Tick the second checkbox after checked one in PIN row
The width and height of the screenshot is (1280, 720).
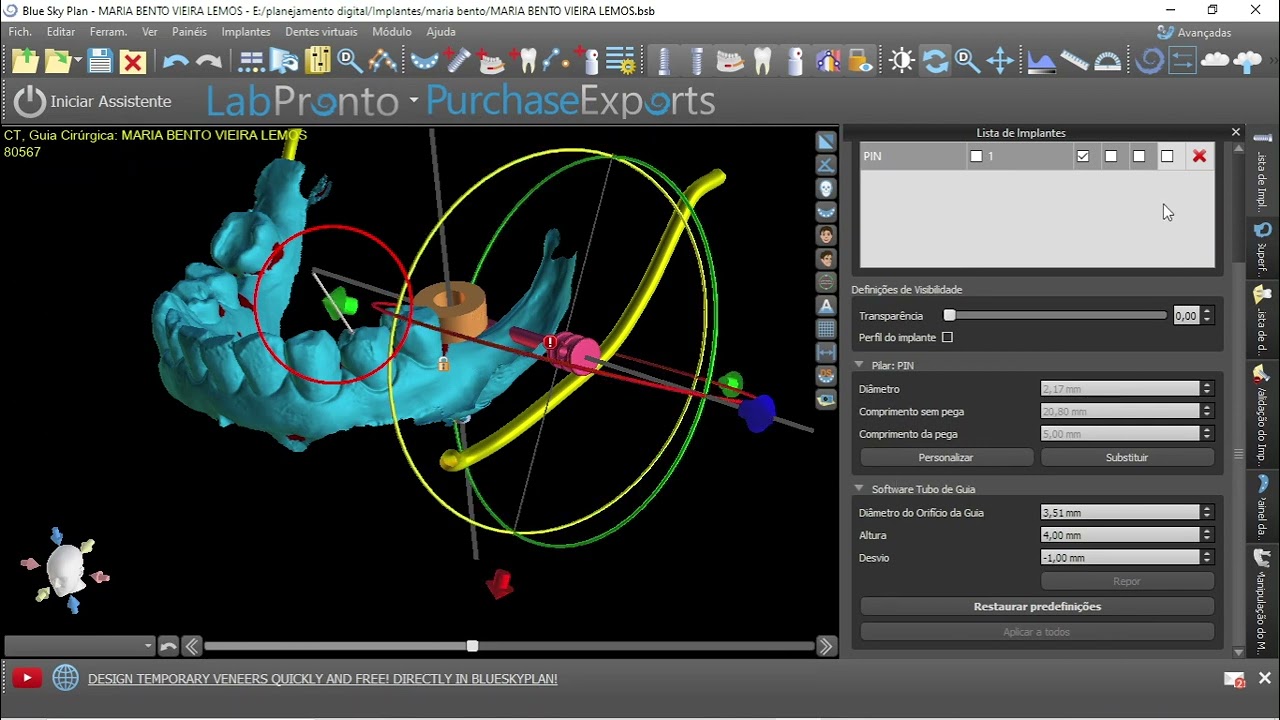coord(1139,156)
